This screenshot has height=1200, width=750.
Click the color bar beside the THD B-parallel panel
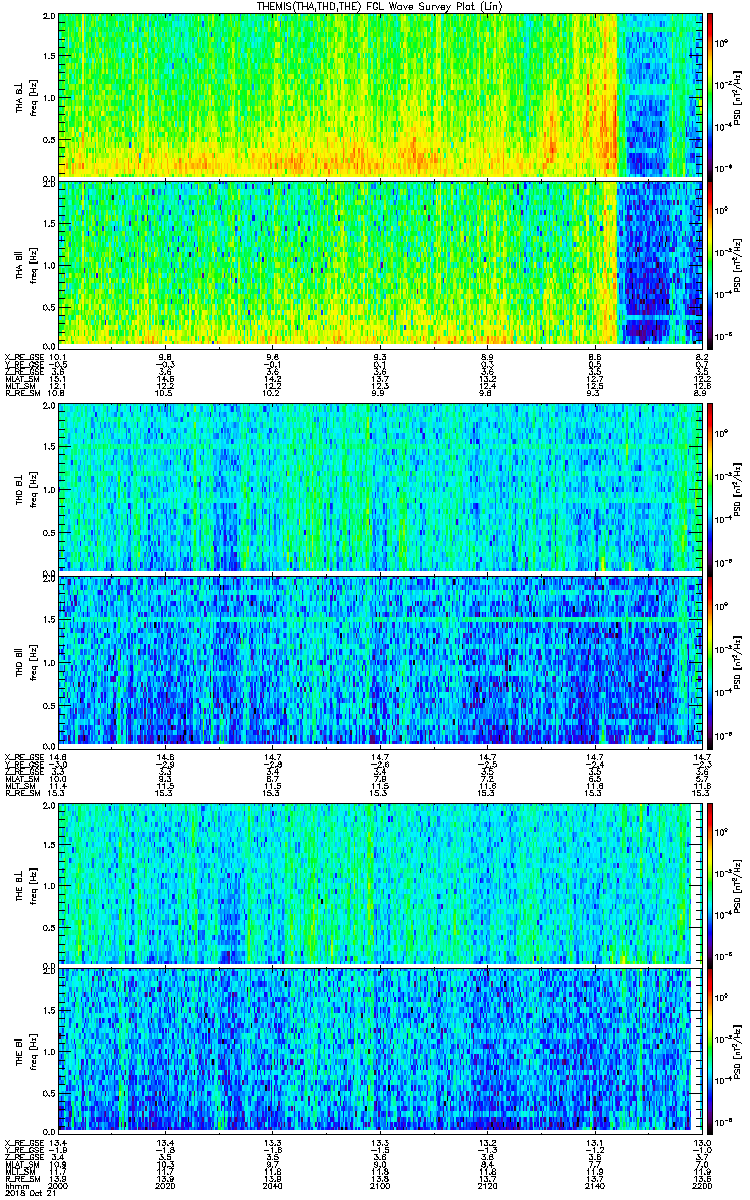click(710, 661)
